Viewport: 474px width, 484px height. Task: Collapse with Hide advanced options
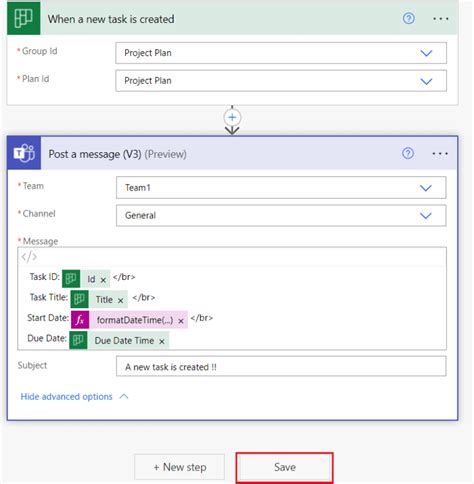[x=74, y=397]
